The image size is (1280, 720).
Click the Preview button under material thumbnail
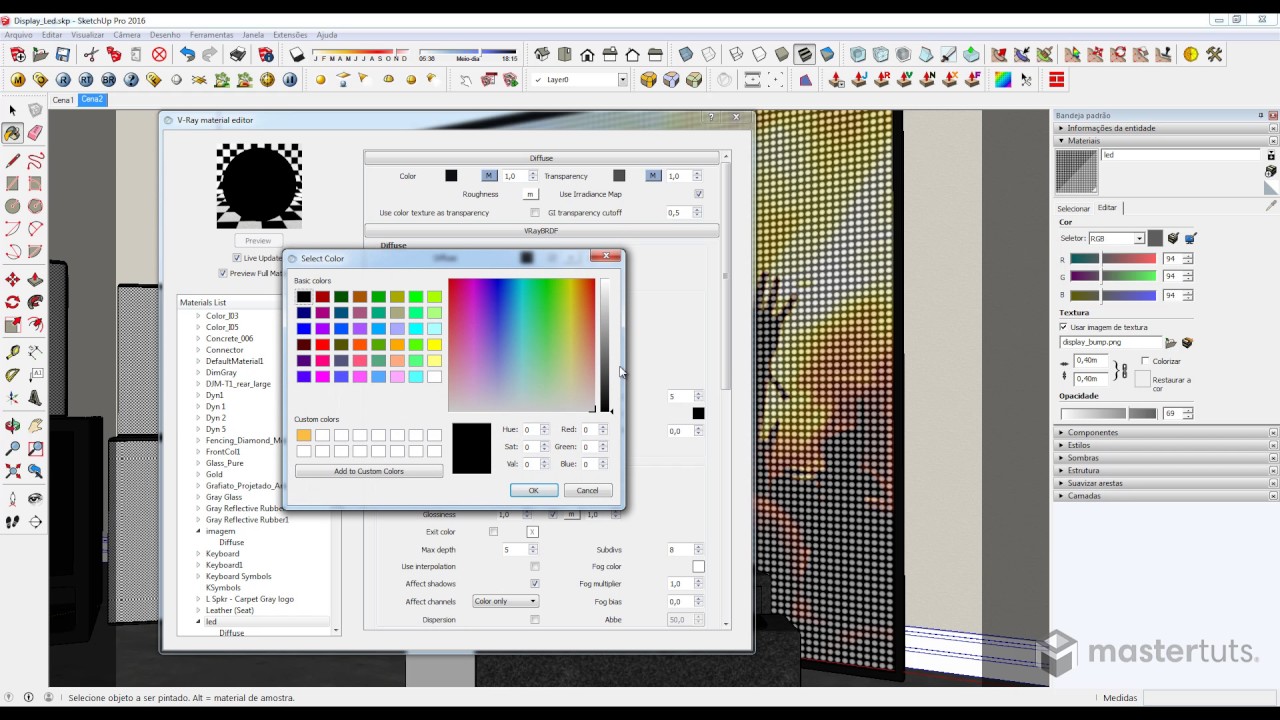click(x=258, y=241)
